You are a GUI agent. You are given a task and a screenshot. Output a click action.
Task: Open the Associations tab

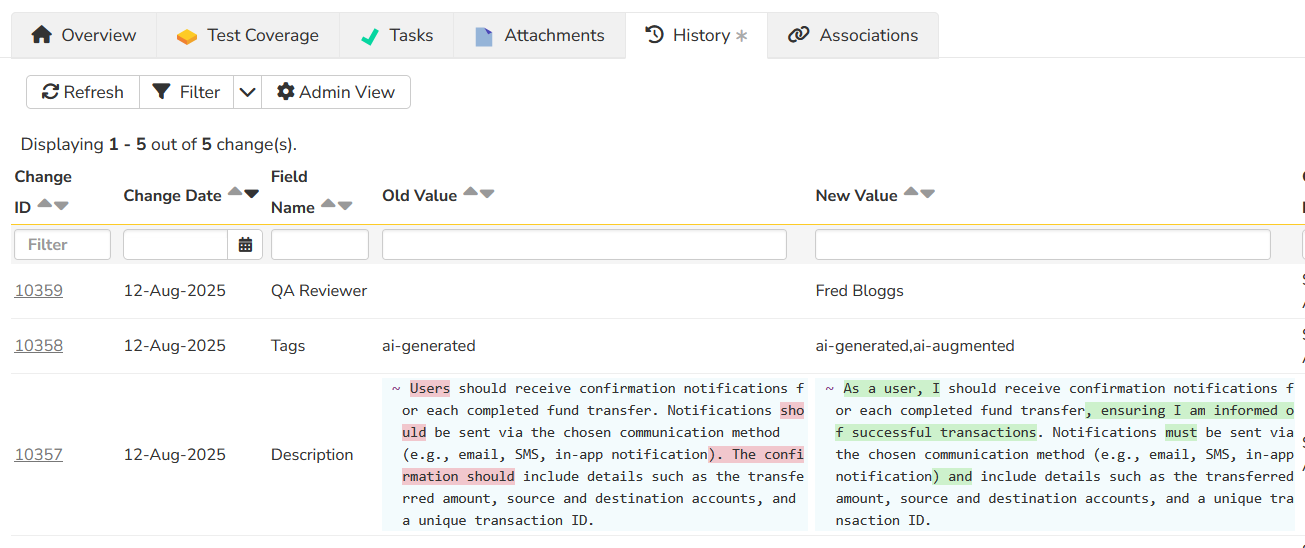[x=853, y=36]
